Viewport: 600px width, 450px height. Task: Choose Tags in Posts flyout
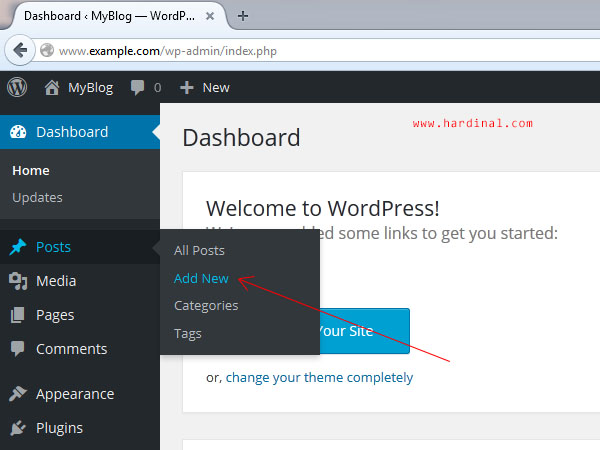click(x=188, y=334)
